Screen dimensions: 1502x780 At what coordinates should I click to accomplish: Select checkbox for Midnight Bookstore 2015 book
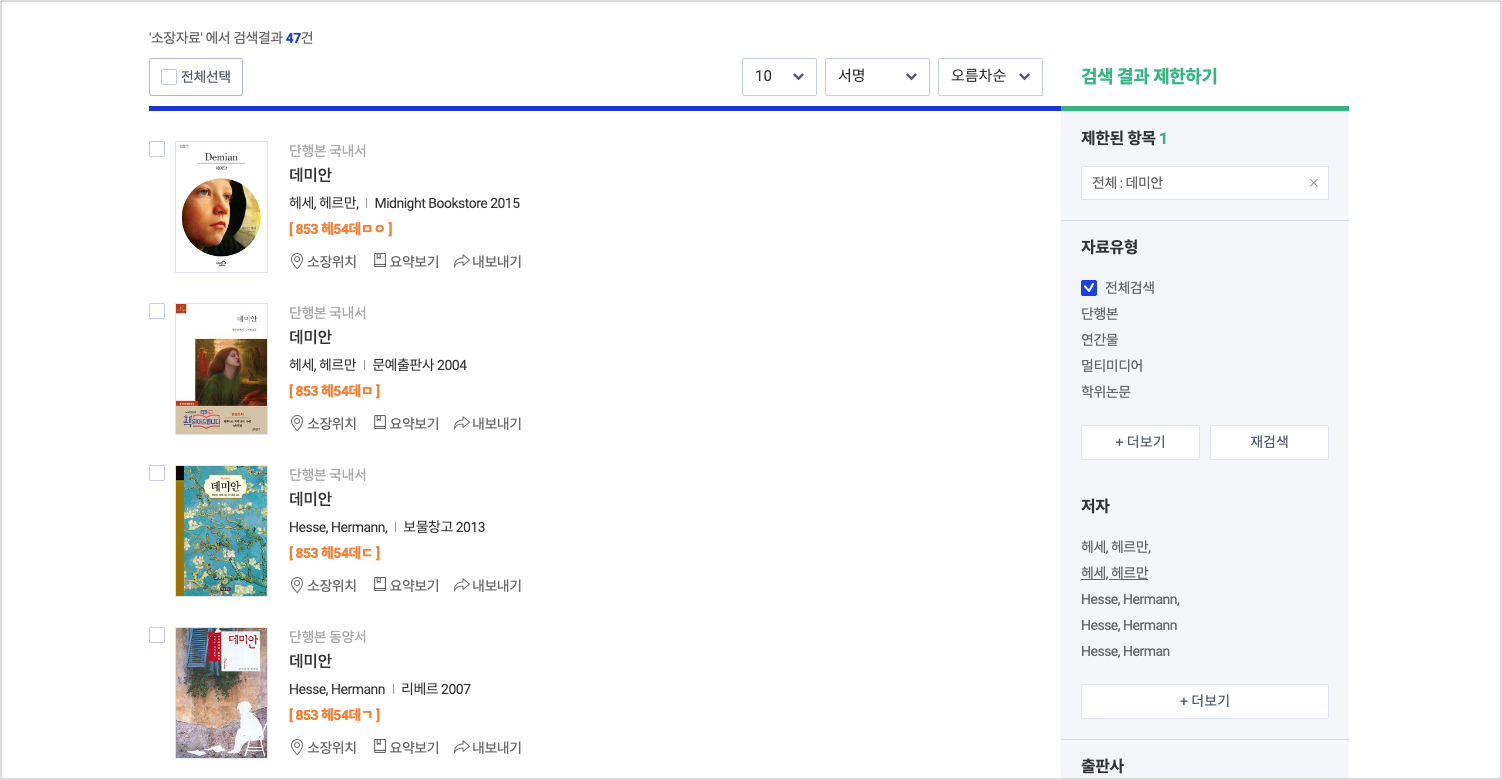point(157,149)
